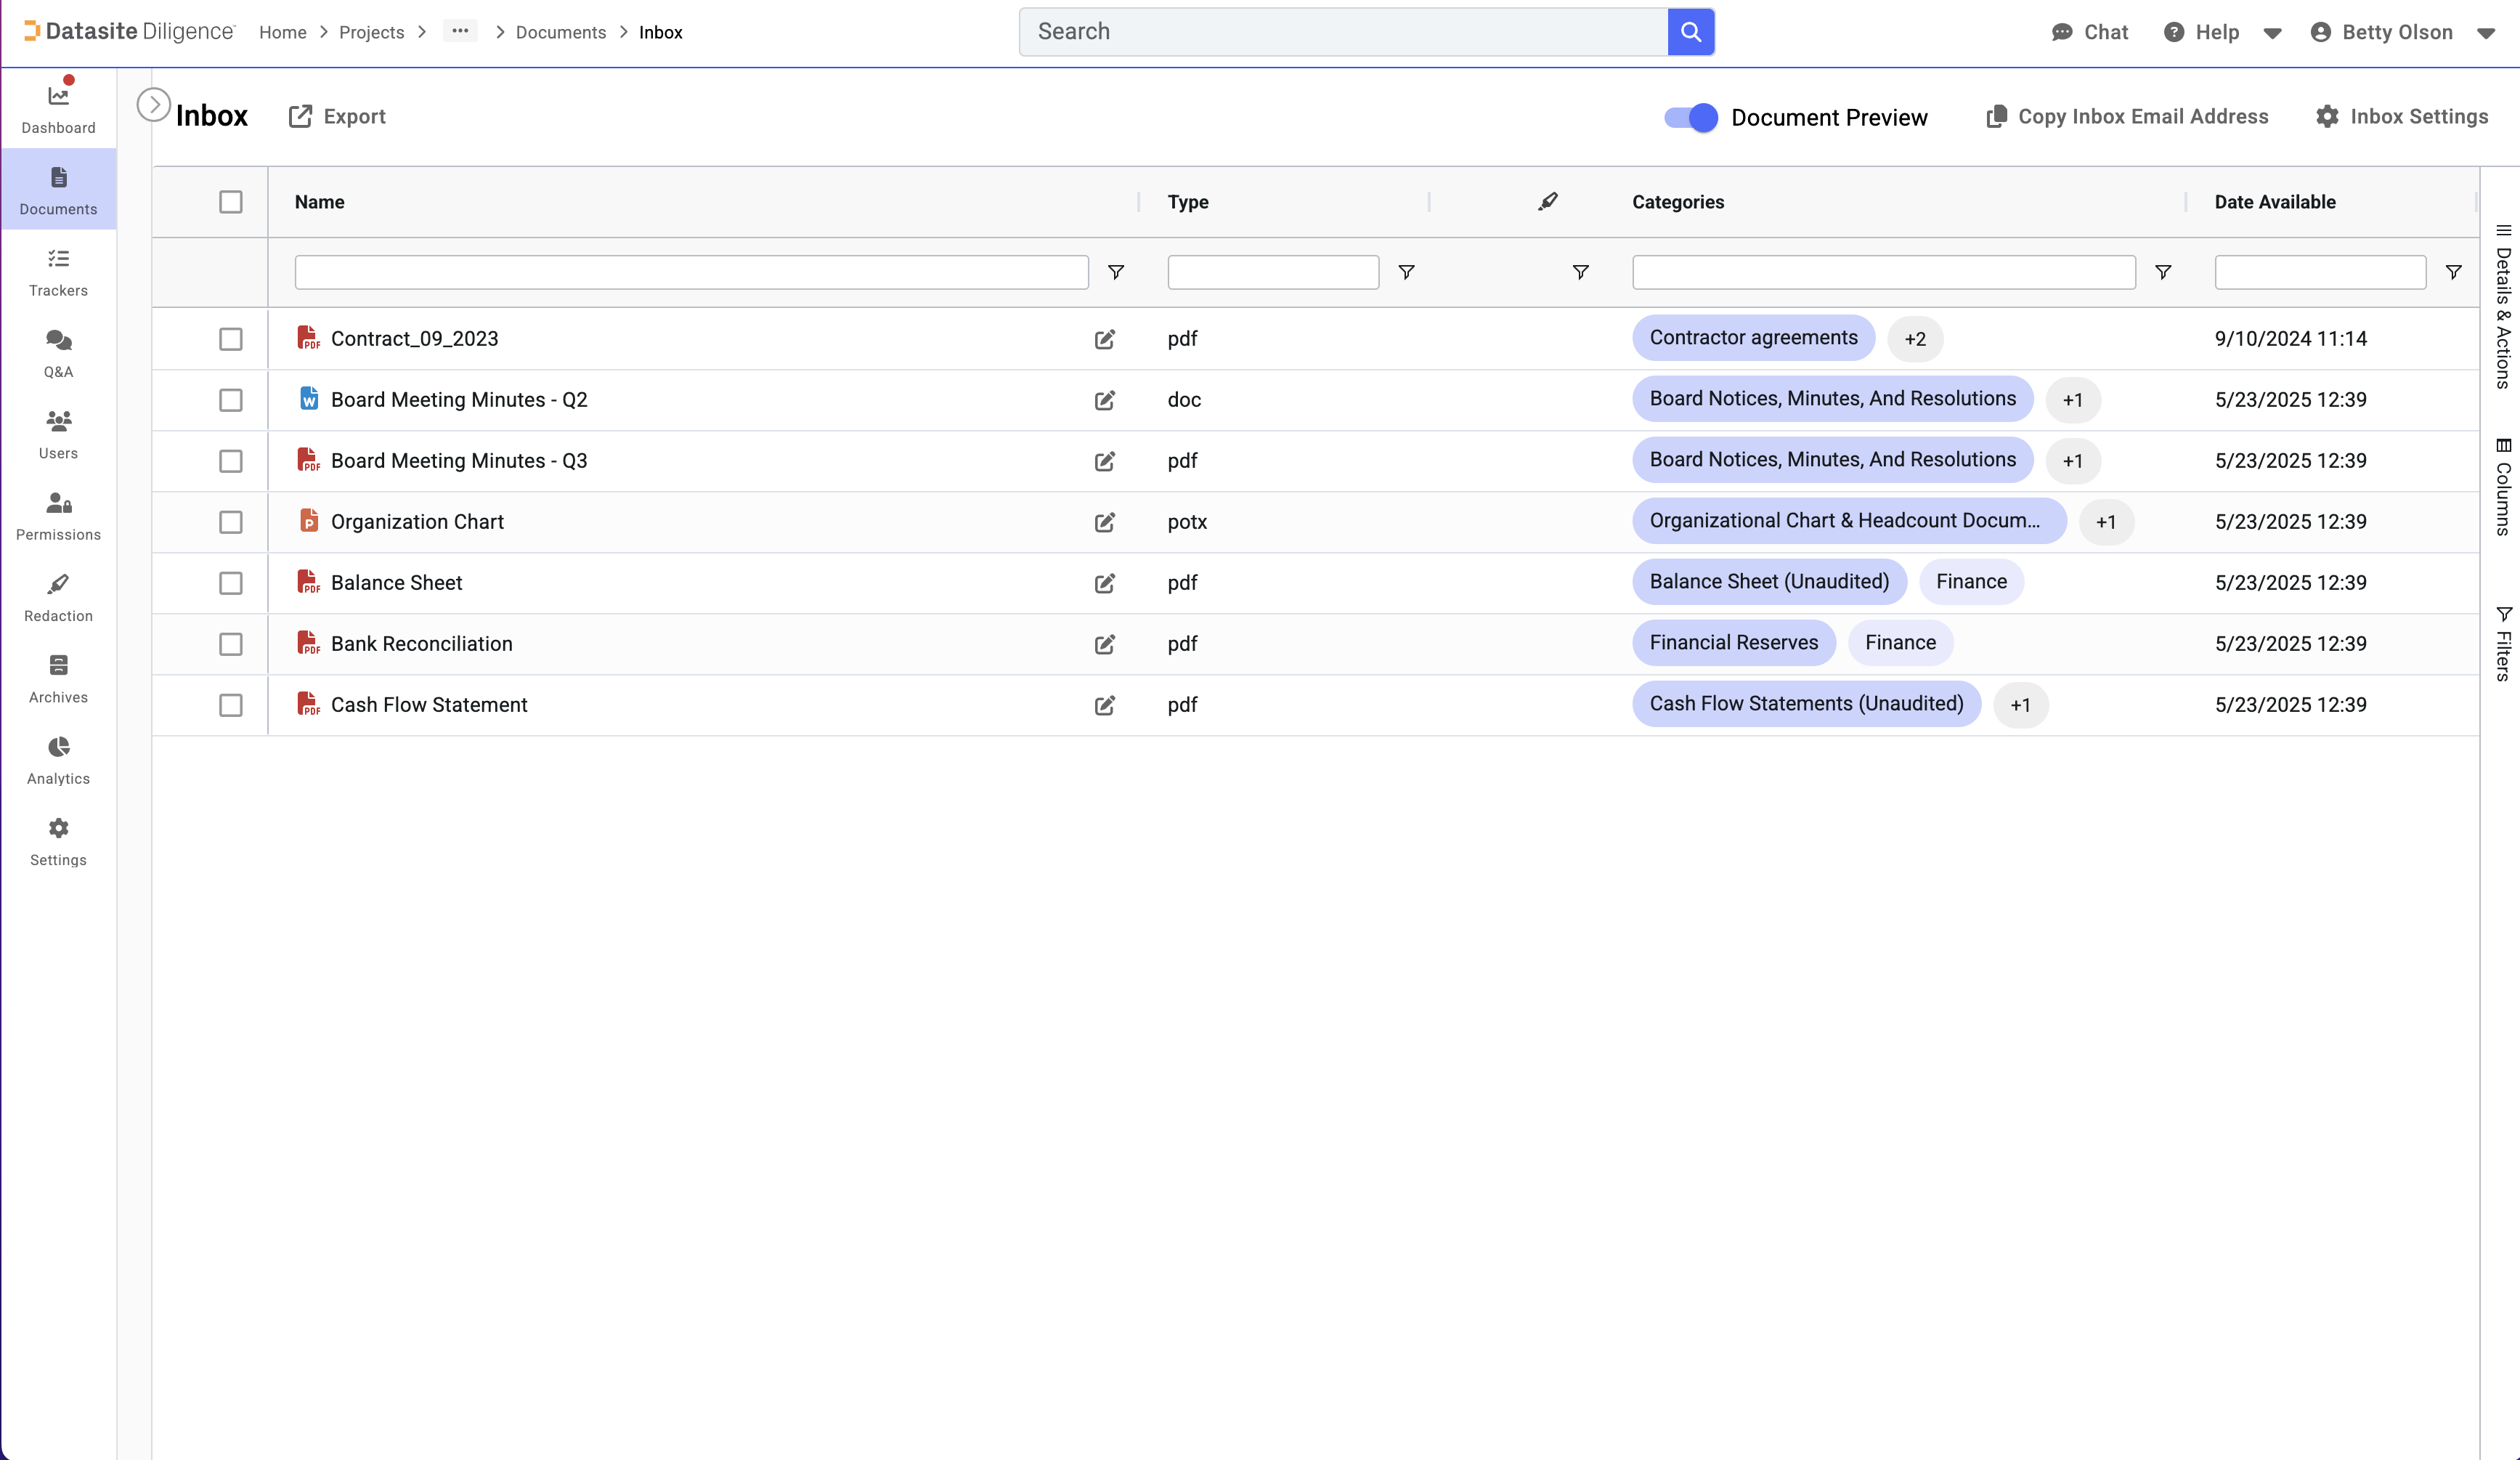Open the Betty Olson account dropdown
Viewport: 2520px width, 1460px height.
click(2486, 33)
